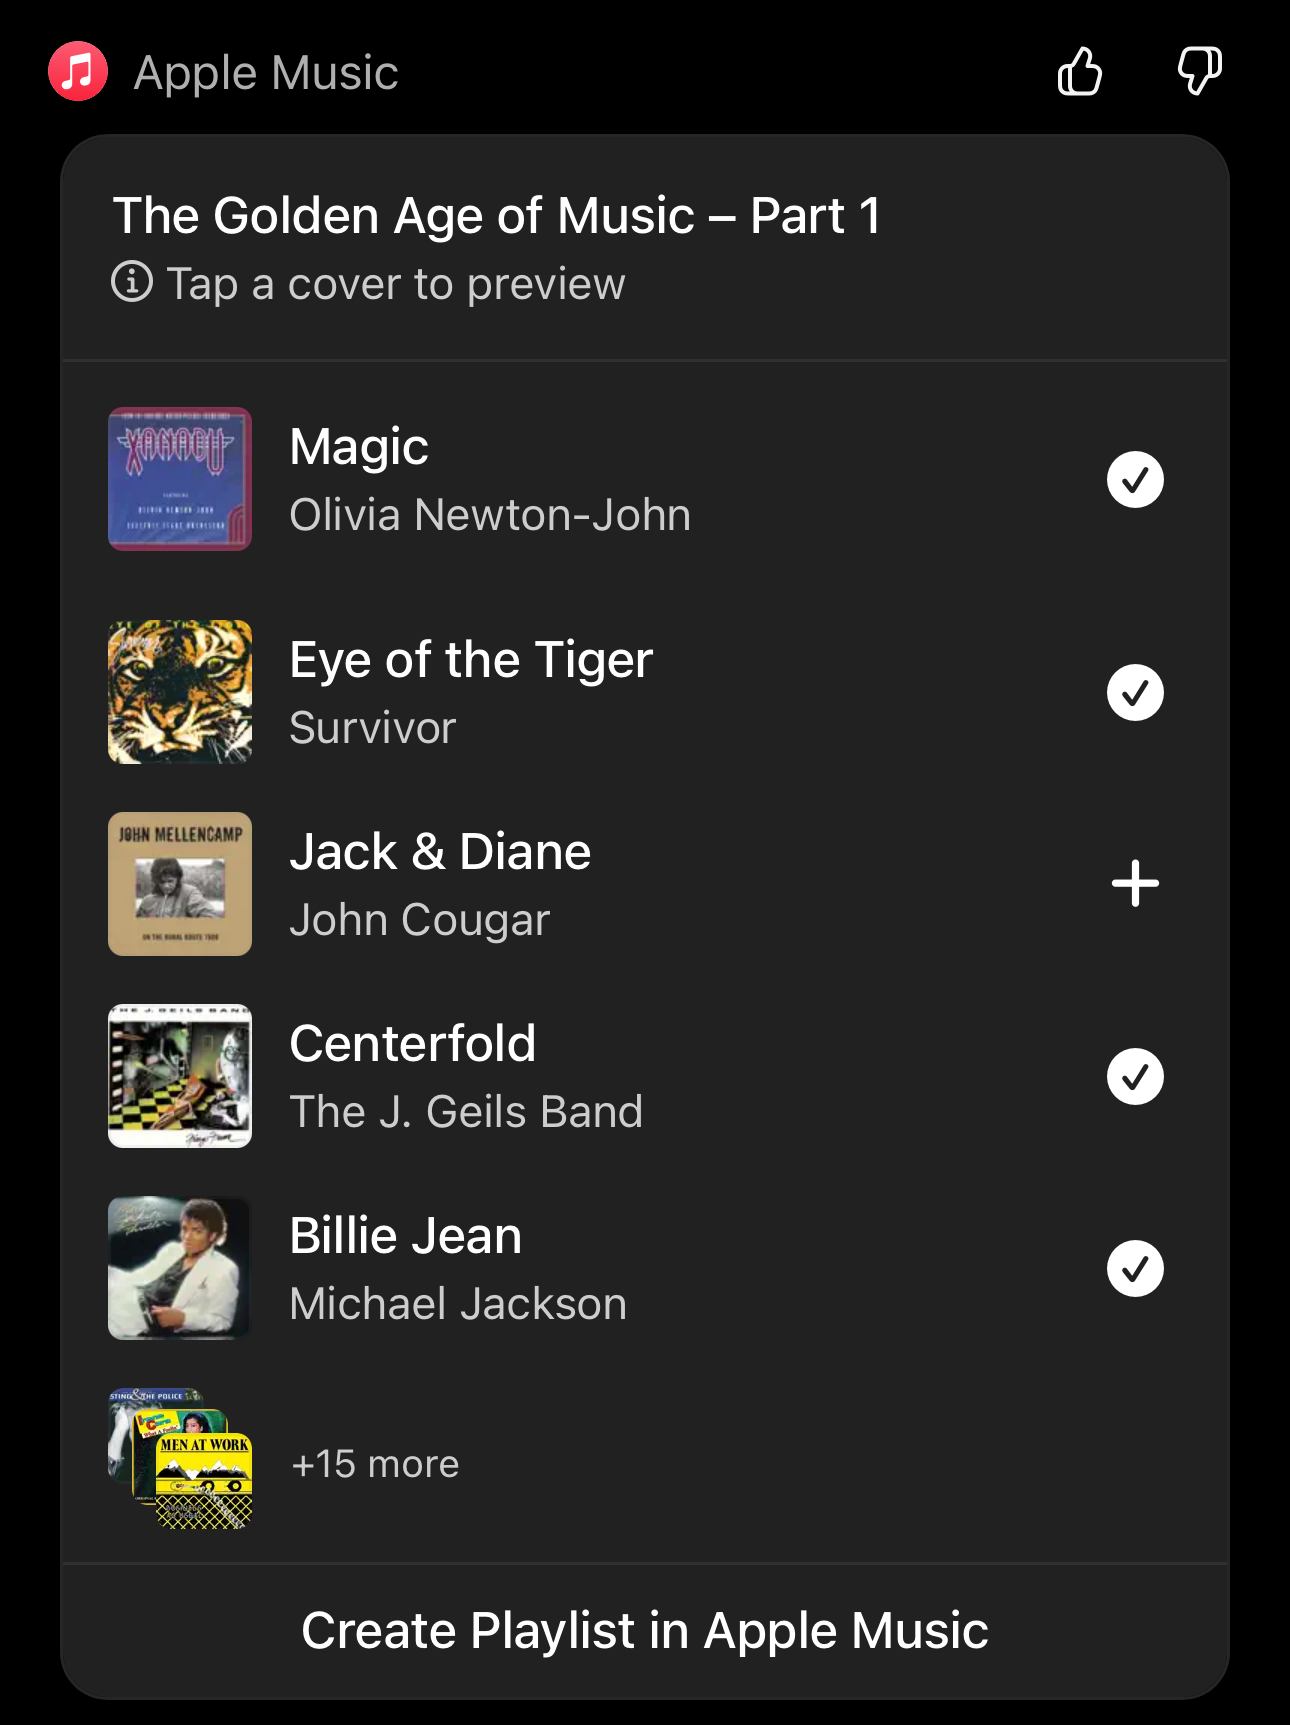Click the Apple Music app name label
Screen dimensions: 1290x1725
point(266,73)
